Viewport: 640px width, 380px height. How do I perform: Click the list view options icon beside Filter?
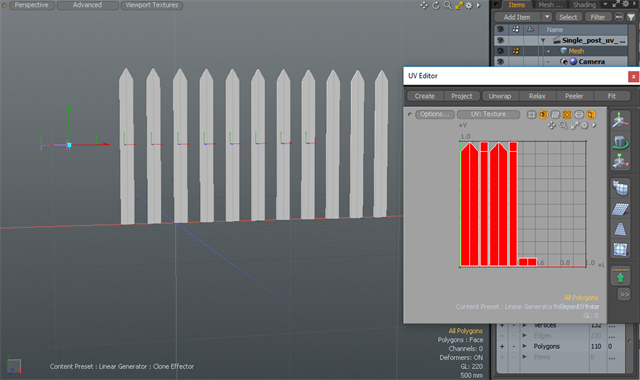coord(619,17)
